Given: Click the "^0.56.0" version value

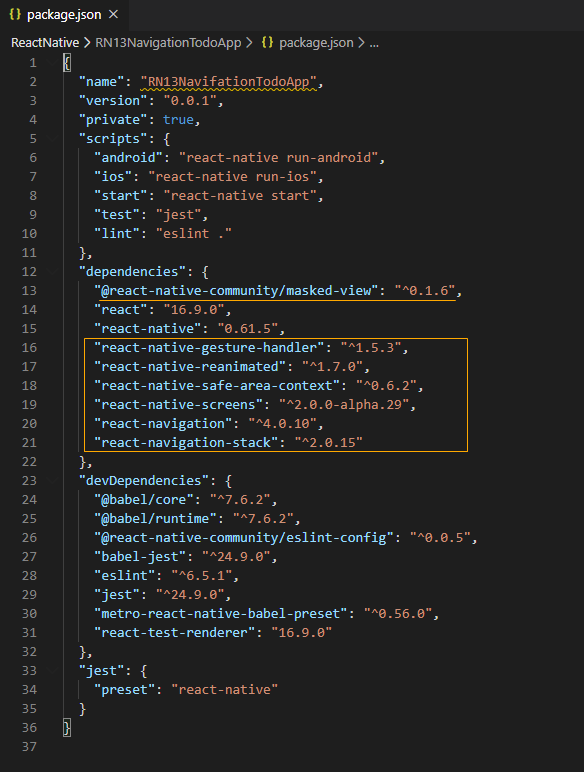Looking at the screenshot, I should tap(397, 614).
